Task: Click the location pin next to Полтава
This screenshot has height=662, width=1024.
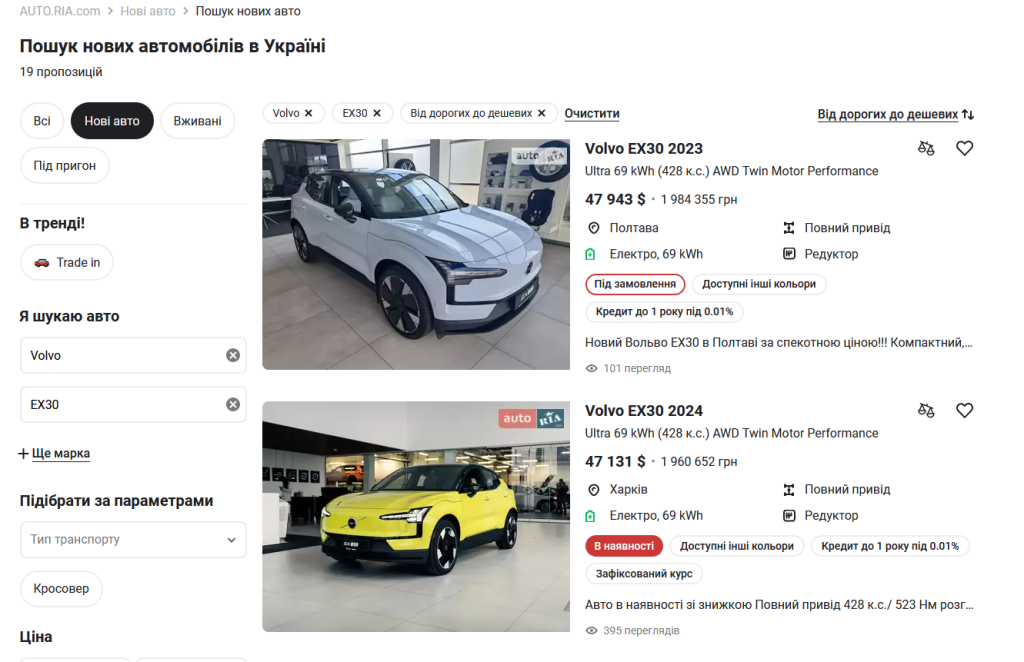Action: [x=594, y=228]
